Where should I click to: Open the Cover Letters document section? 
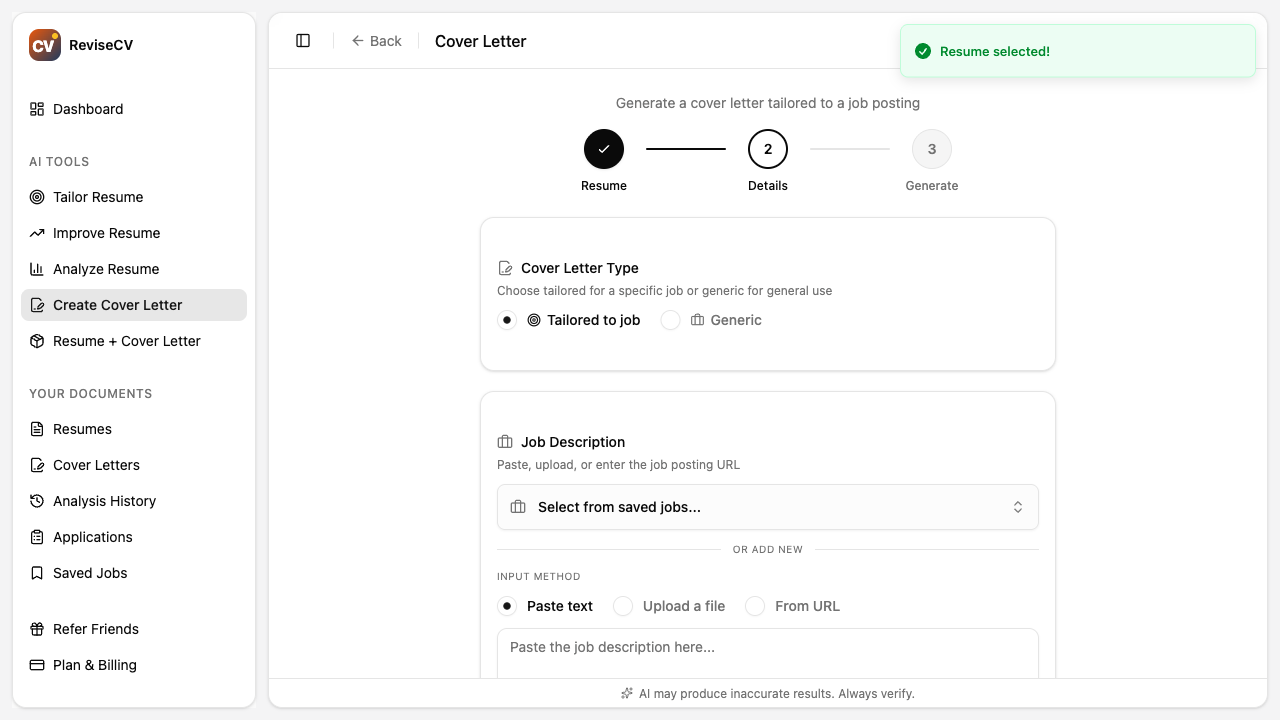coord(97,465)
